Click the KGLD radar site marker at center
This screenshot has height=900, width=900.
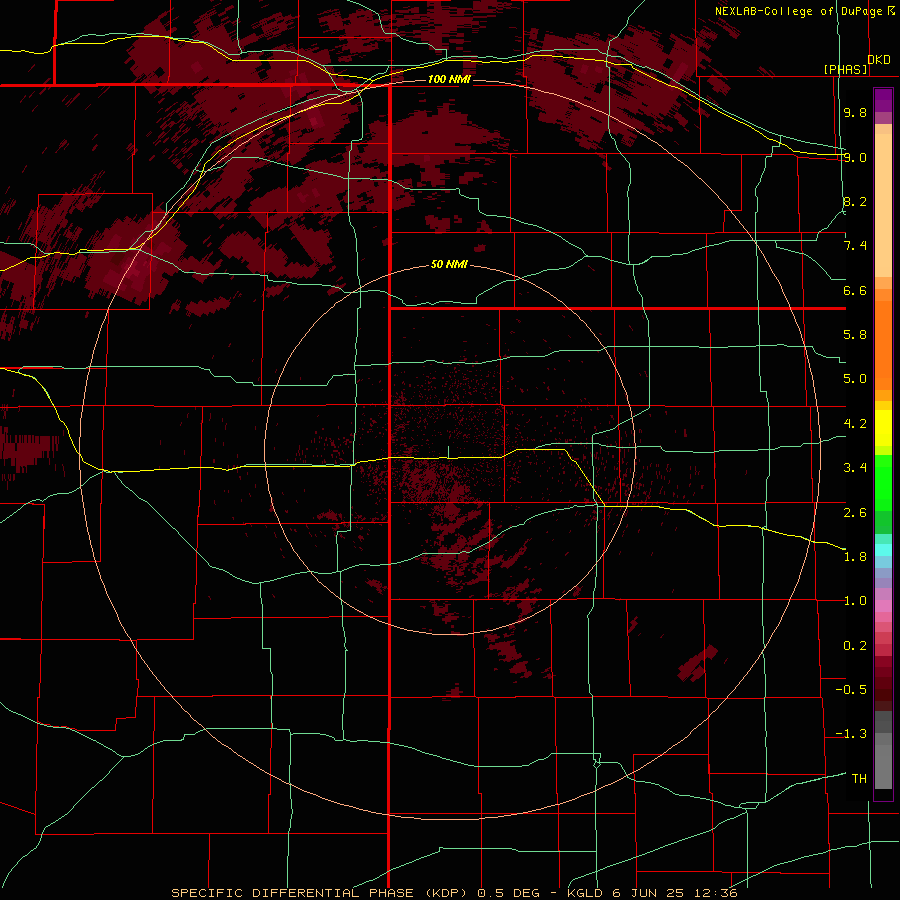449,452
